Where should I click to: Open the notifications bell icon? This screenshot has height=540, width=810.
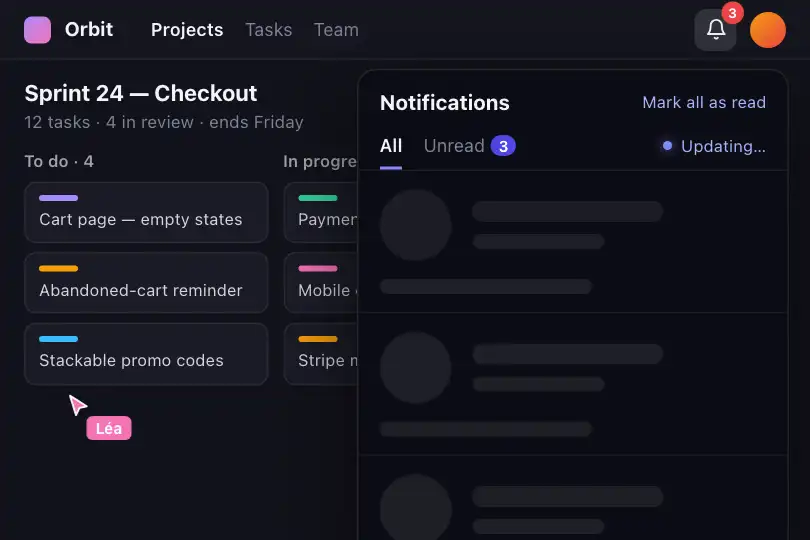[x=715, y=30]
